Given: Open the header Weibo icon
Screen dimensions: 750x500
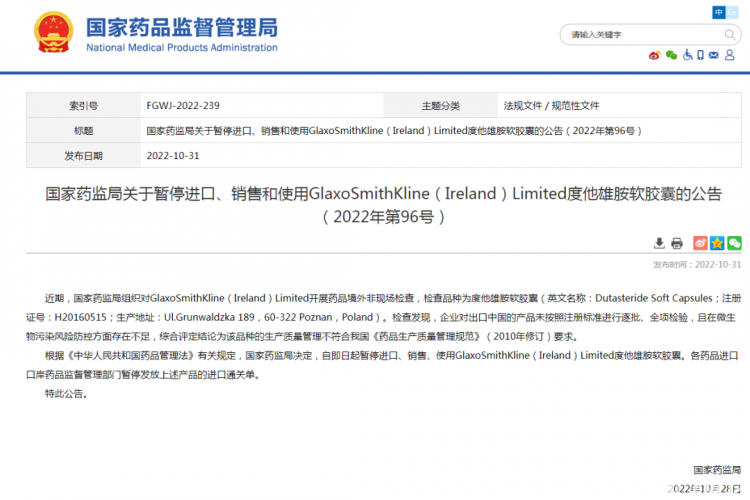Looking at the screenshot, I should pos(654,56).
